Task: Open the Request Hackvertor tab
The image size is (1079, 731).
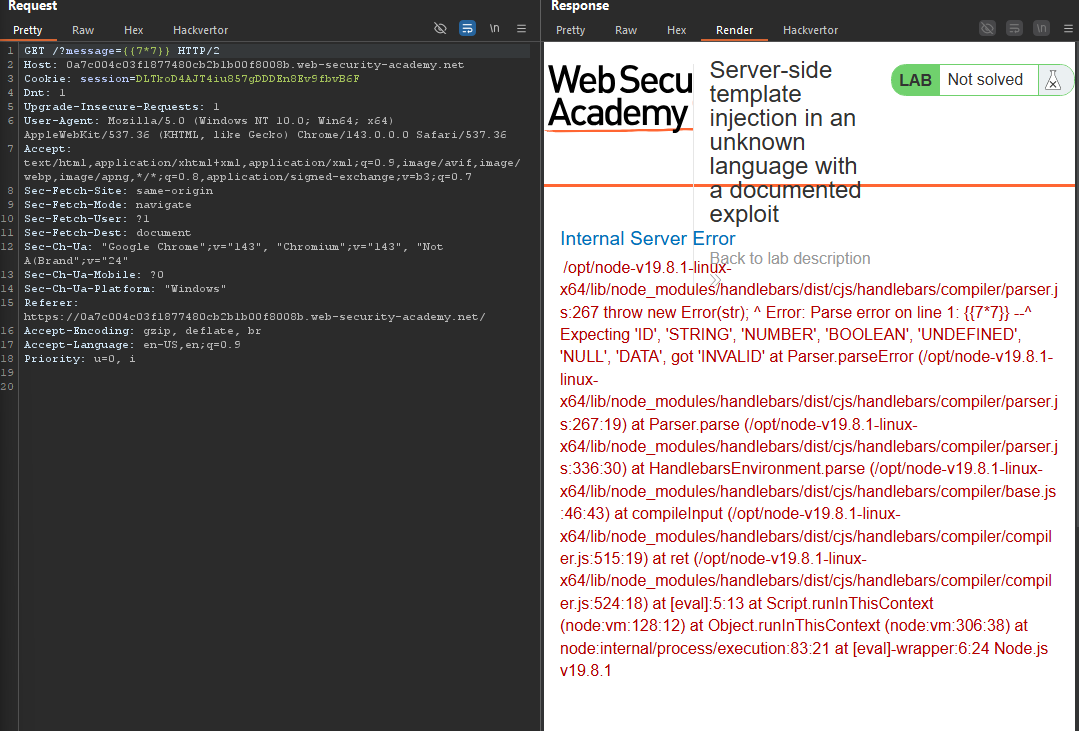Action: tap(200, 30)
